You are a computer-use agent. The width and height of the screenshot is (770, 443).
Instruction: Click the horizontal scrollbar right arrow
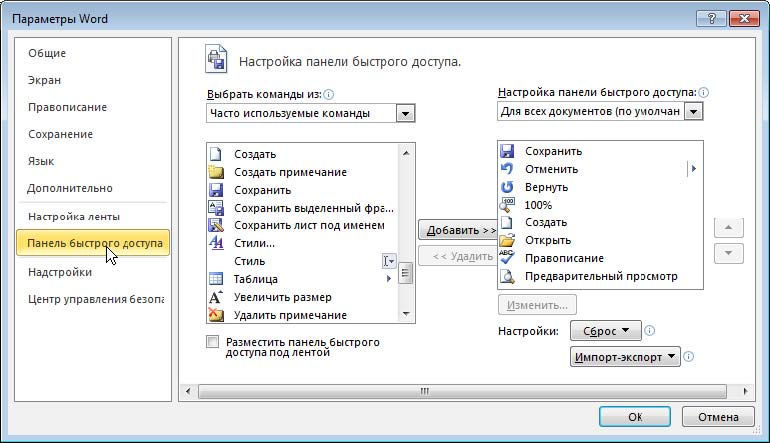tap(745, 391)
